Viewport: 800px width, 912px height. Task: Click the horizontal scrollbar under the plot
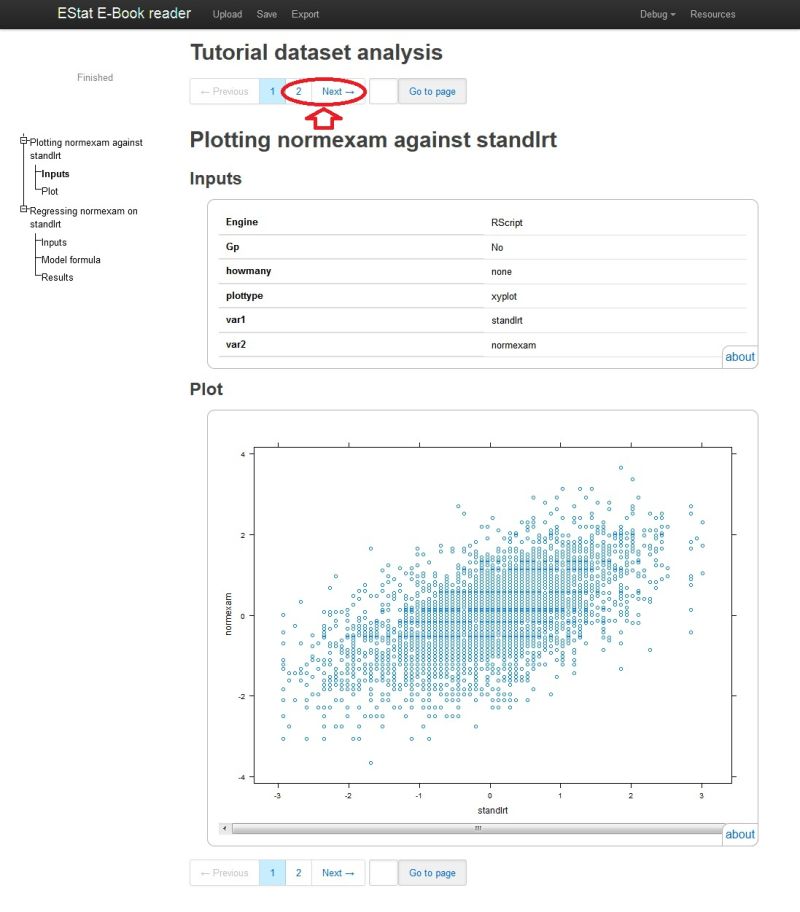[477, 828]
